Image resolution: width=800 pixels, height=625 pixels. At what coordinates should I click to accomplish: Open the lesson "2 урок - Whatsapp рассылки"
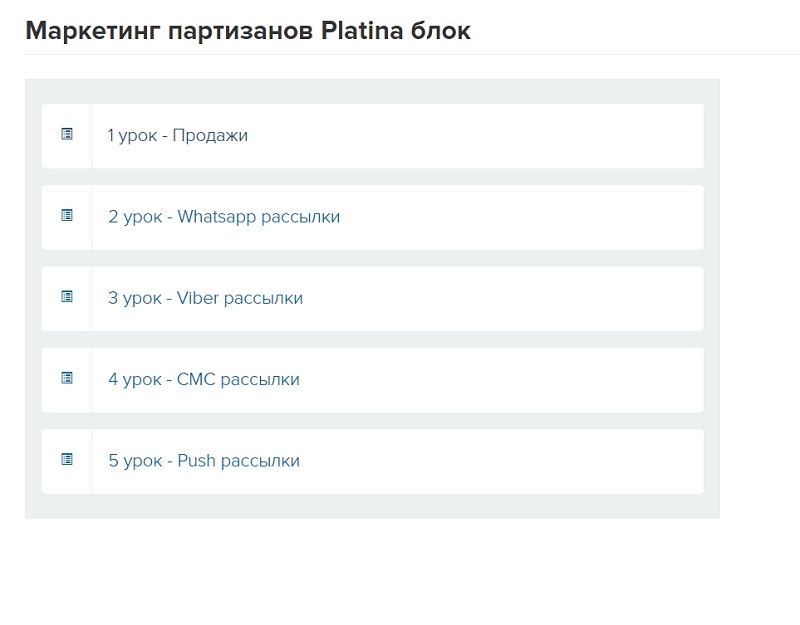(225, 217)
